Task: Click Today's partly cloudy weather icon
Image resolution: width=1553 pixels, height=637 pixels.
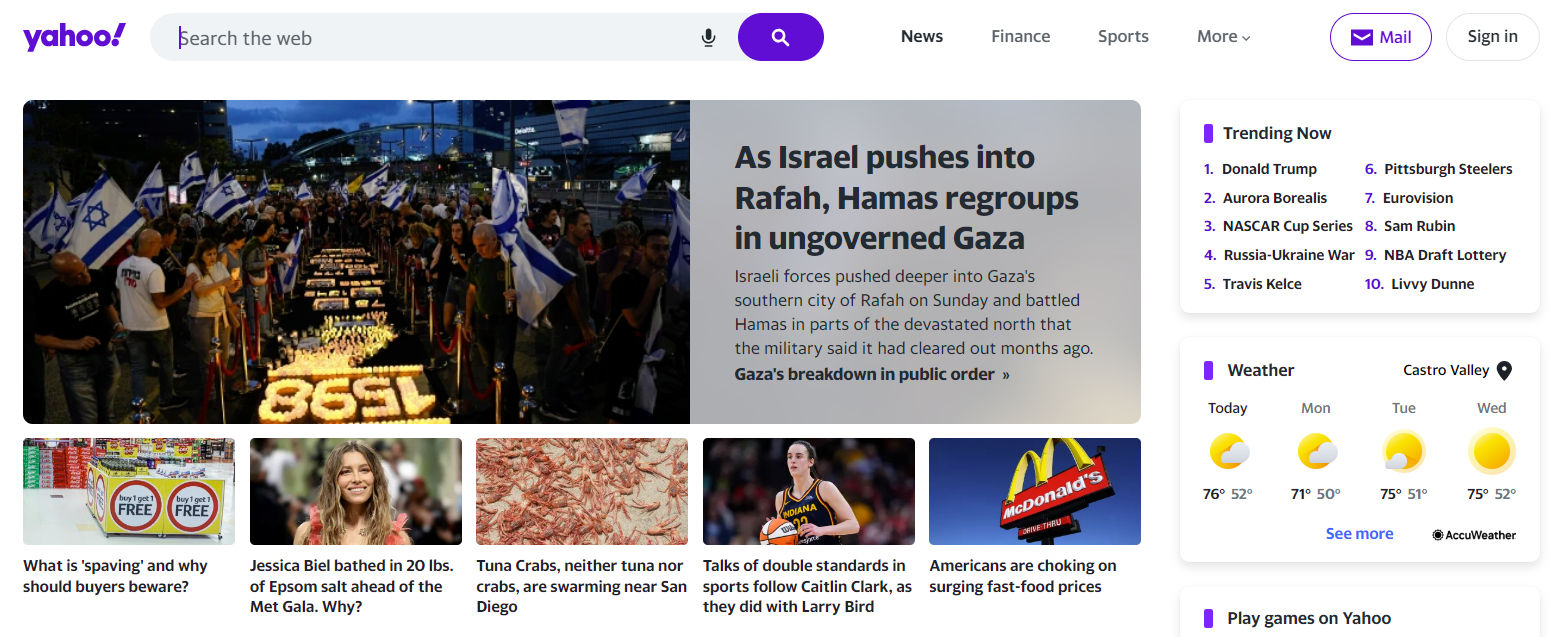Action: pos(1228,451)
